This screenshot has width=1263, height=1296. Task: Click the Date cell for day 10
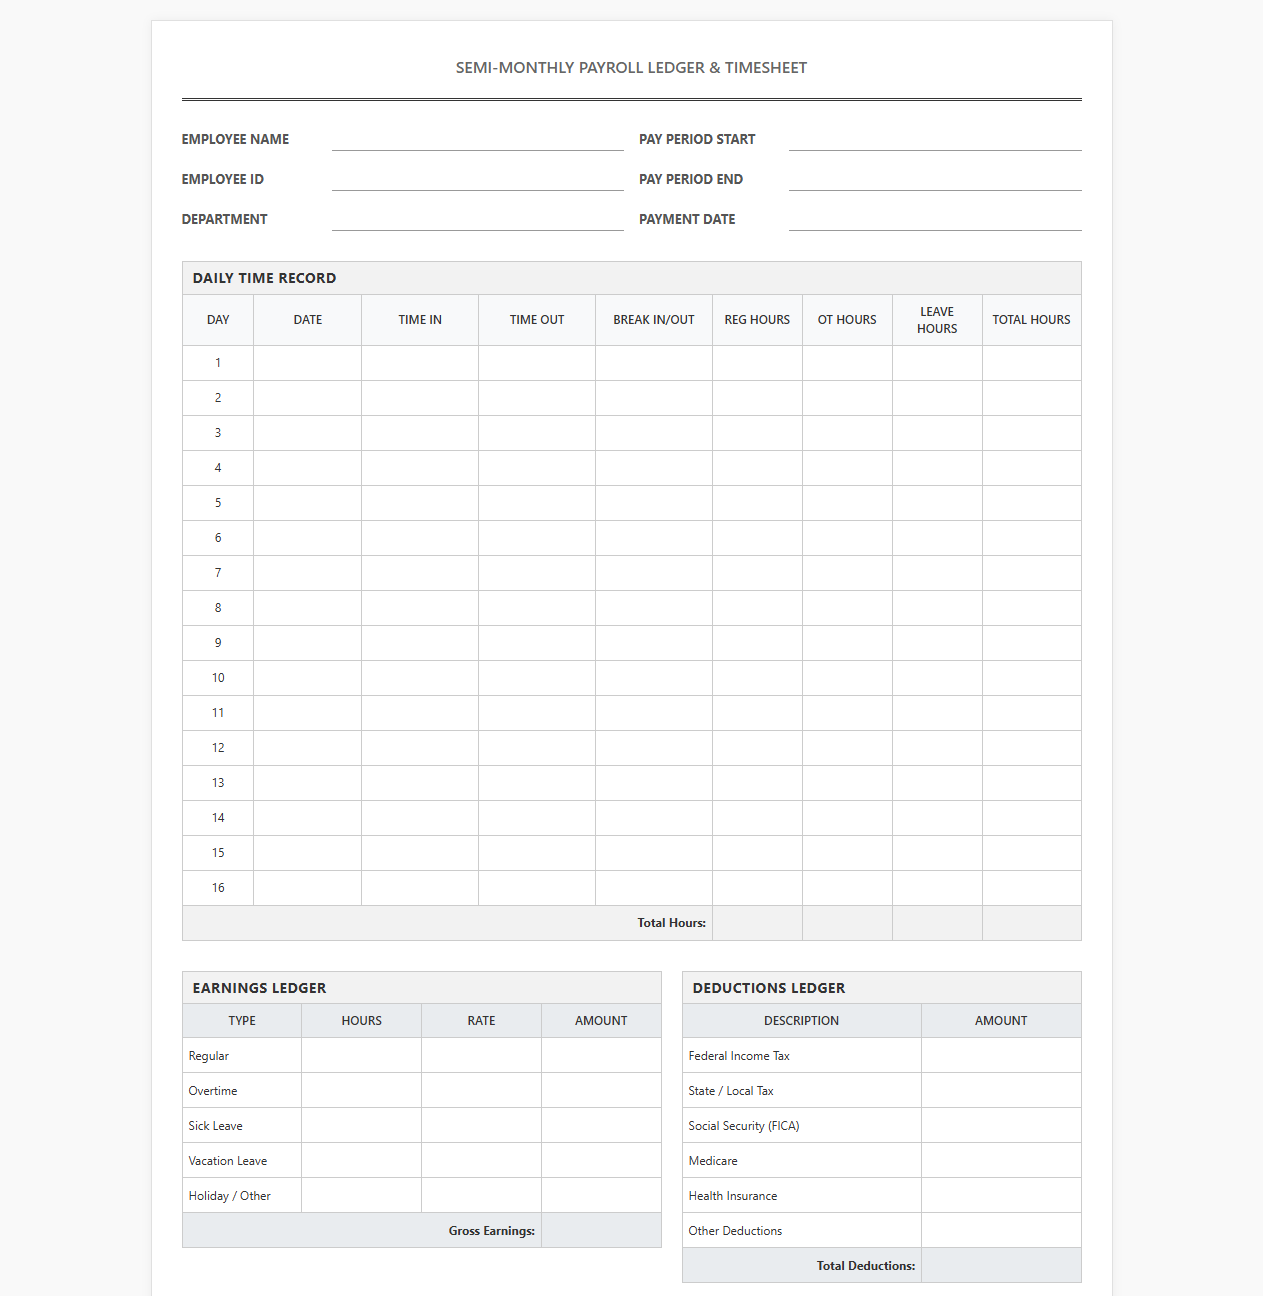(x=308, y=678)
